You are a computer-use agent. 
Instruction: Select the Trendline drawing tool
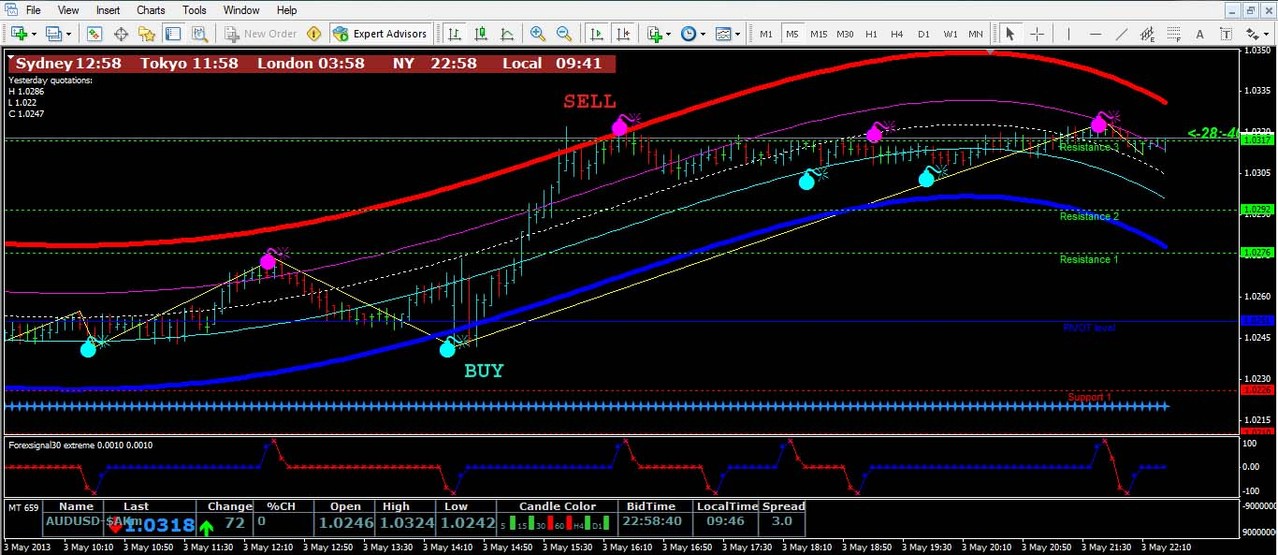pyautogui.click(x=1122, y=33)
